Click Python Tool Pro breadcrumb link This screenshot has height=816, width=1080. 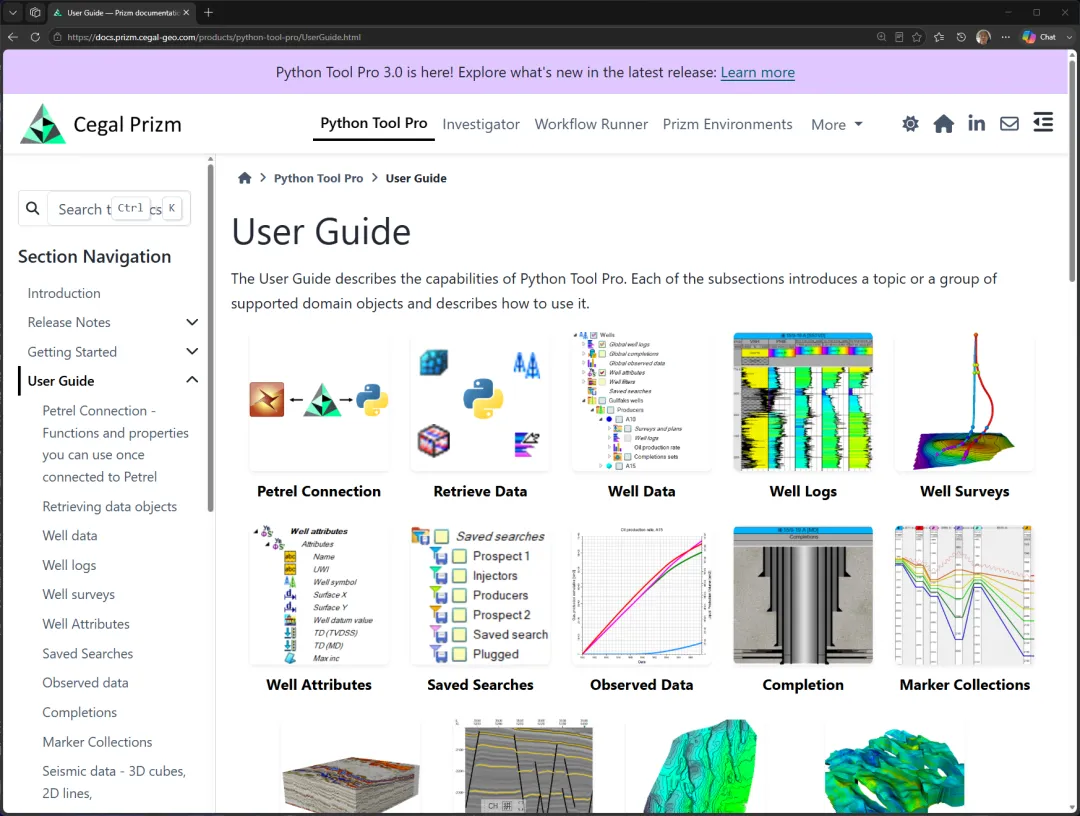pos(318,178)
